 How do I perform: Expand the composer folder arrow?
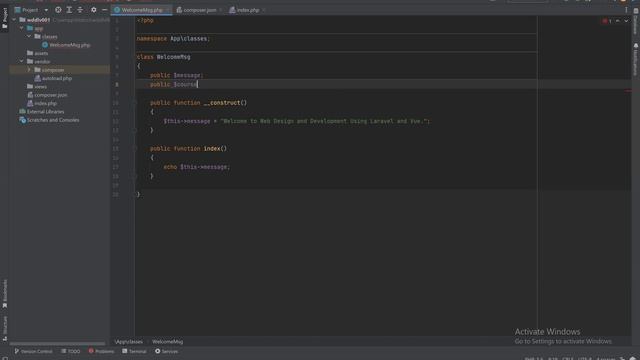[29, 70]
